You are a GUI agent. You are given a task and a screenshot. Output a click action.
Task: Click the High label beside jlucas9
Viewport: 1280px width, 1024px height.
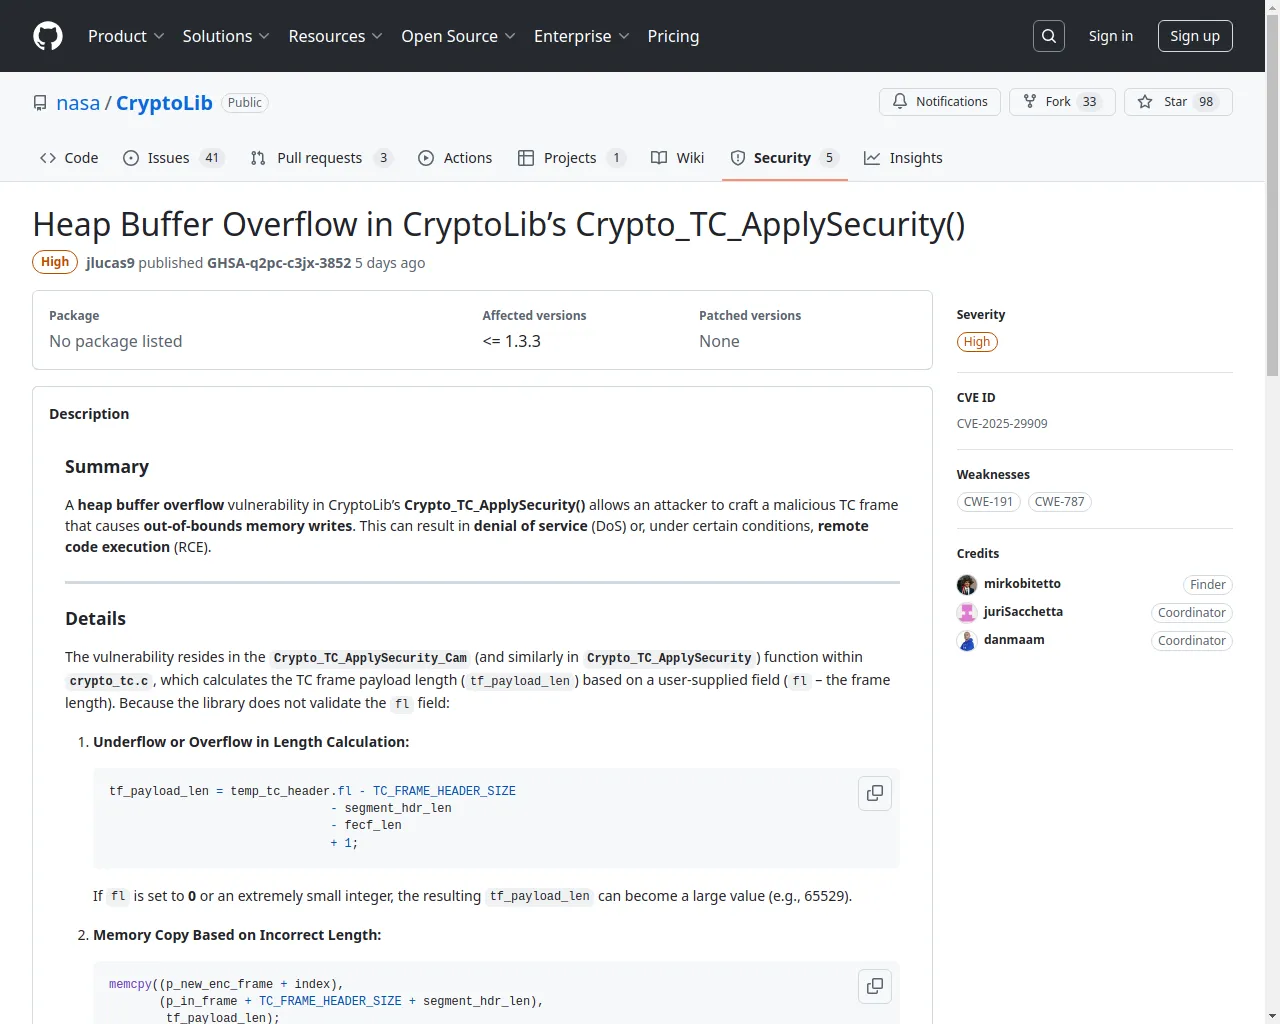click(55, 262)
